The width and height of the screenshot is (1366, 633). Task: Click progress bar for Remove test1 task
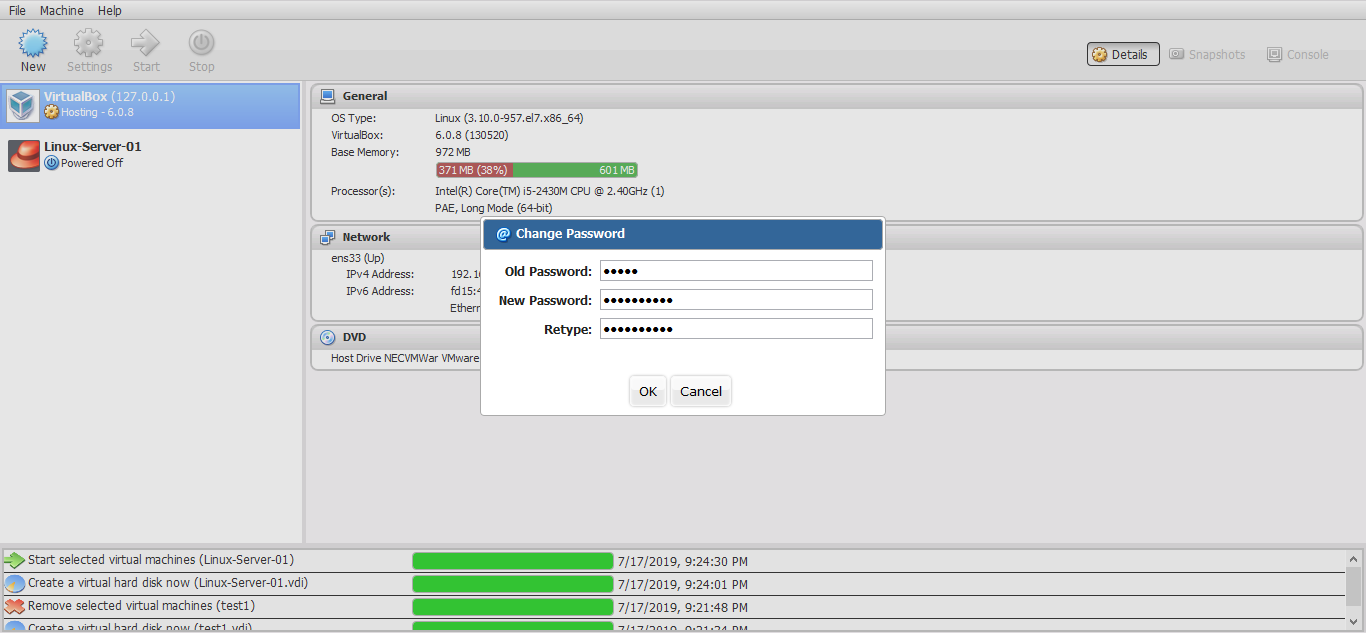coord(512,607)
